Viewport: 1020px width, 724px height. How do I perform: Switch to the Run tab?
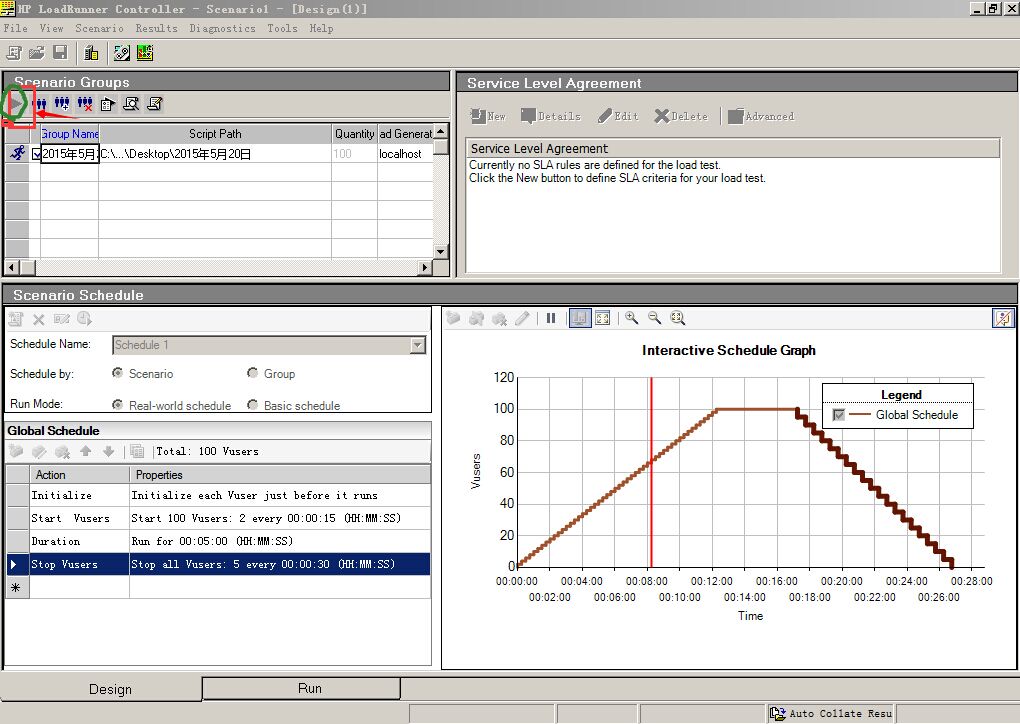309,688
